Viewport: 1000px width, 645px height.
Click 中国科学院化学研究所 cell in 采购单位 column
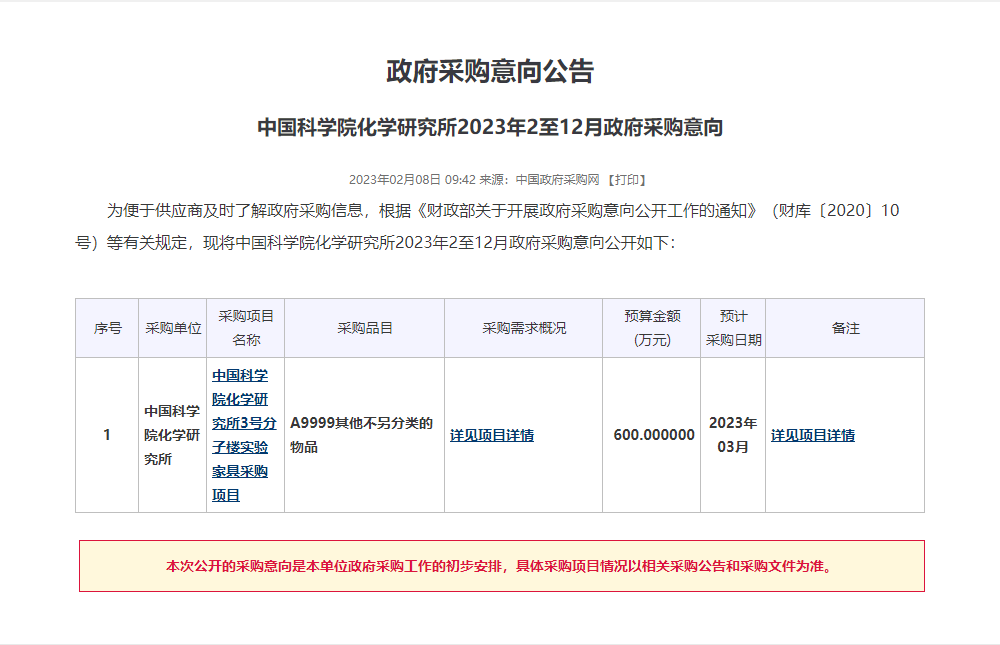173,435
